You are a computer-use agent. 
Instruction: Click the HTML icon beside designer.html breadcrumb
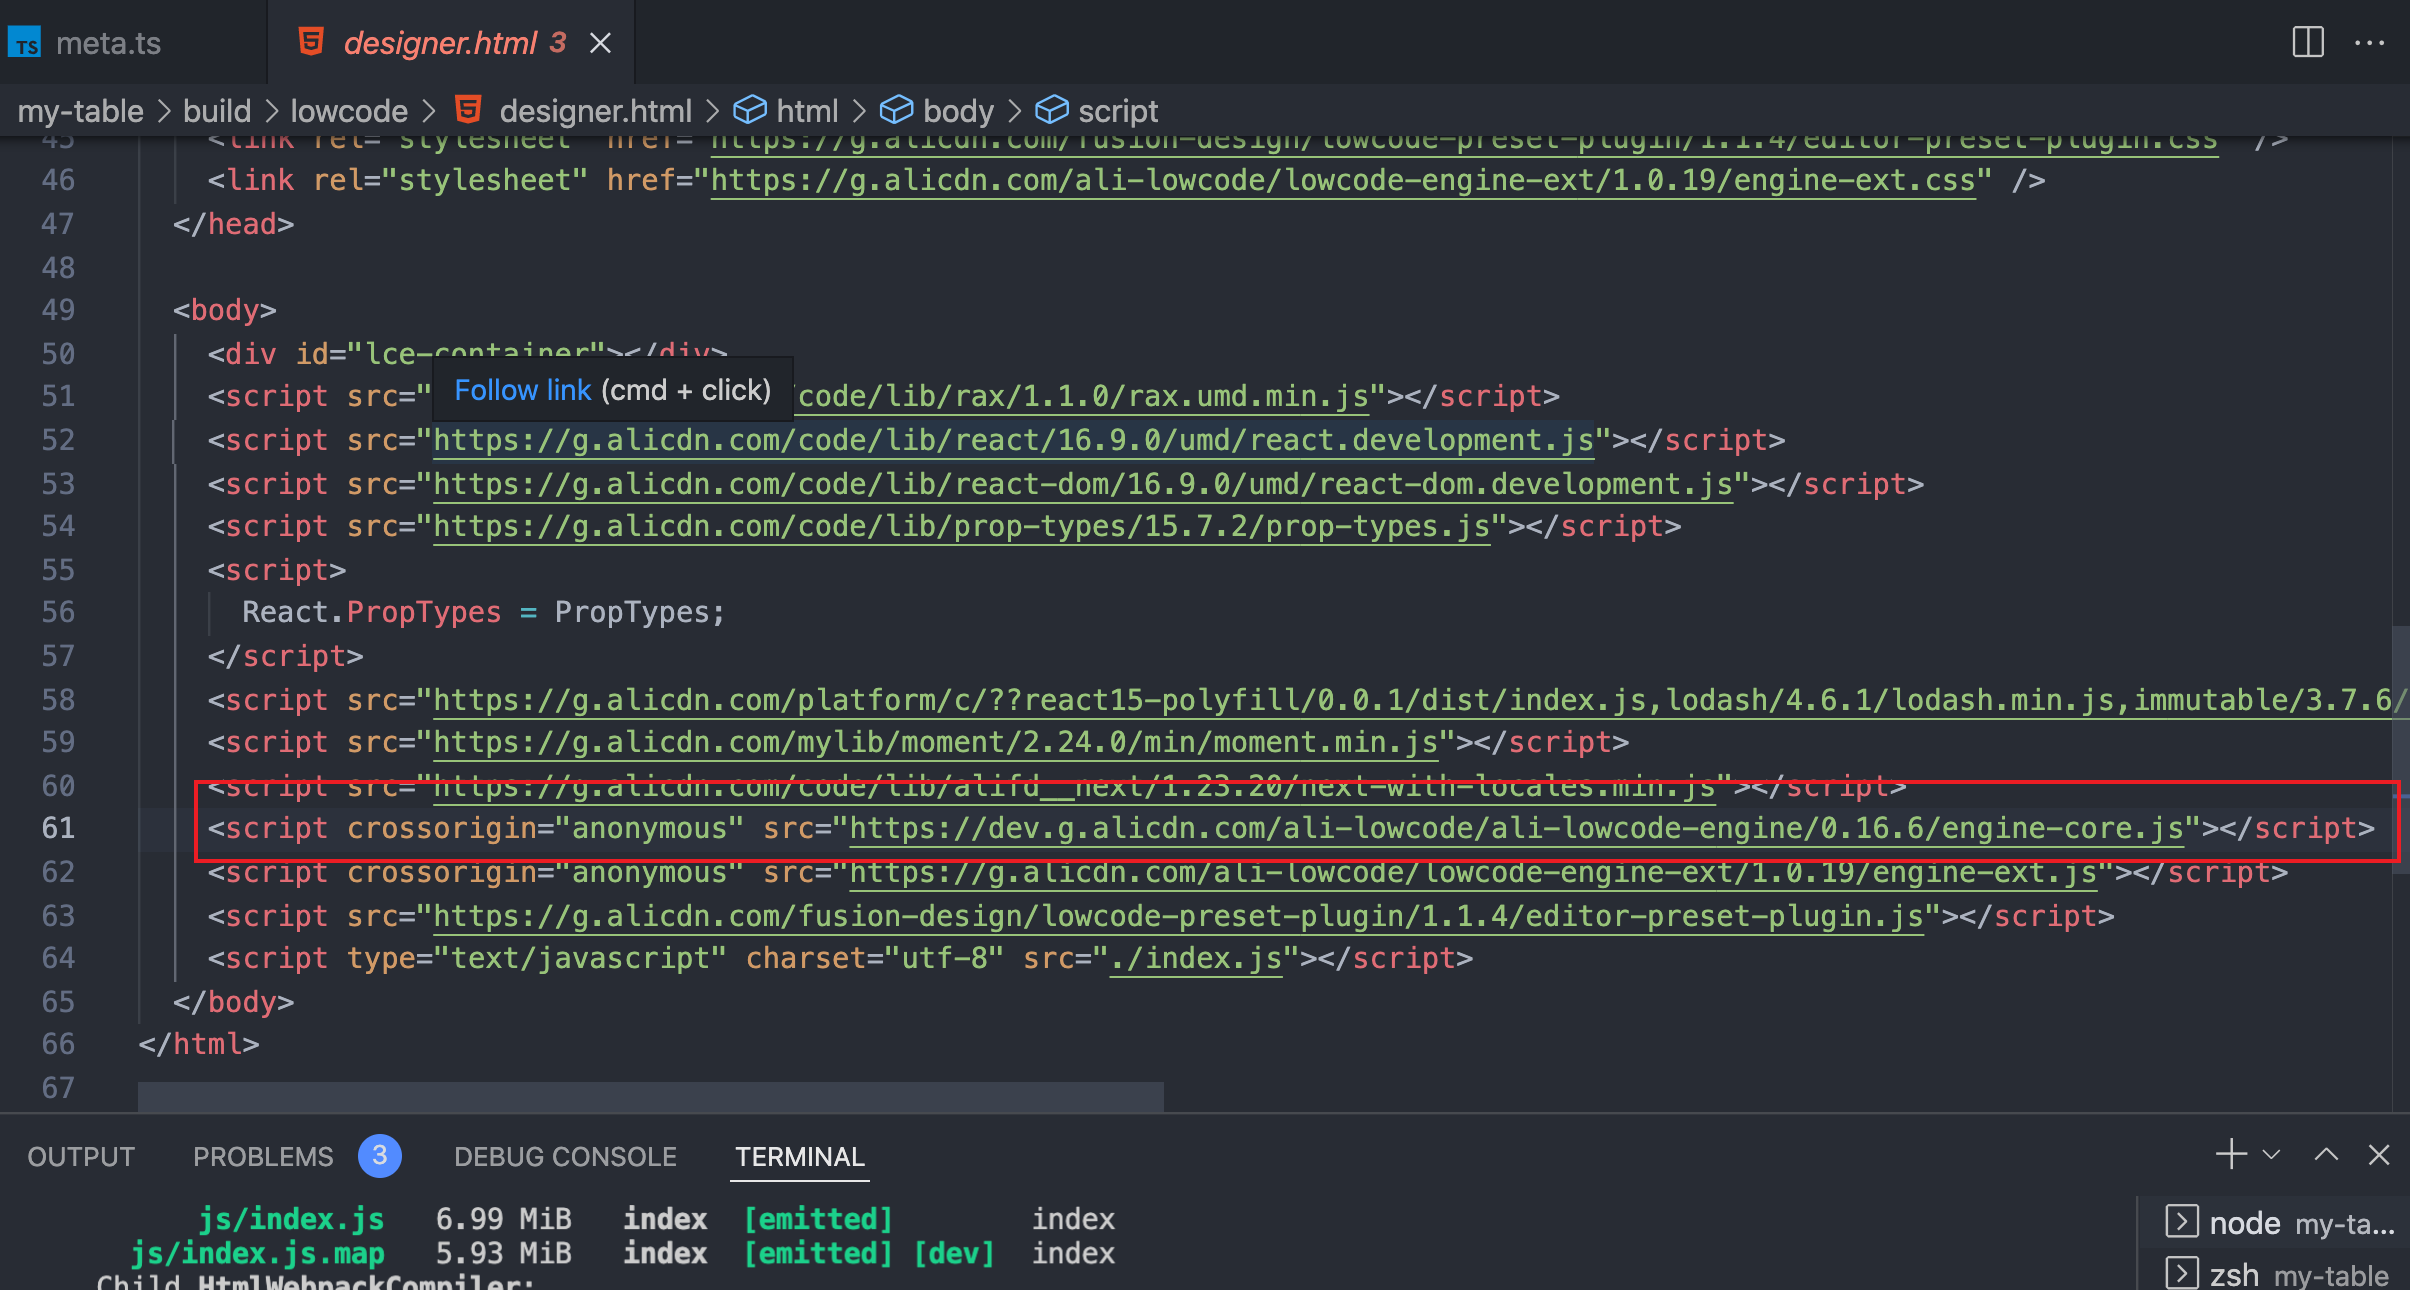coord(470,110)
